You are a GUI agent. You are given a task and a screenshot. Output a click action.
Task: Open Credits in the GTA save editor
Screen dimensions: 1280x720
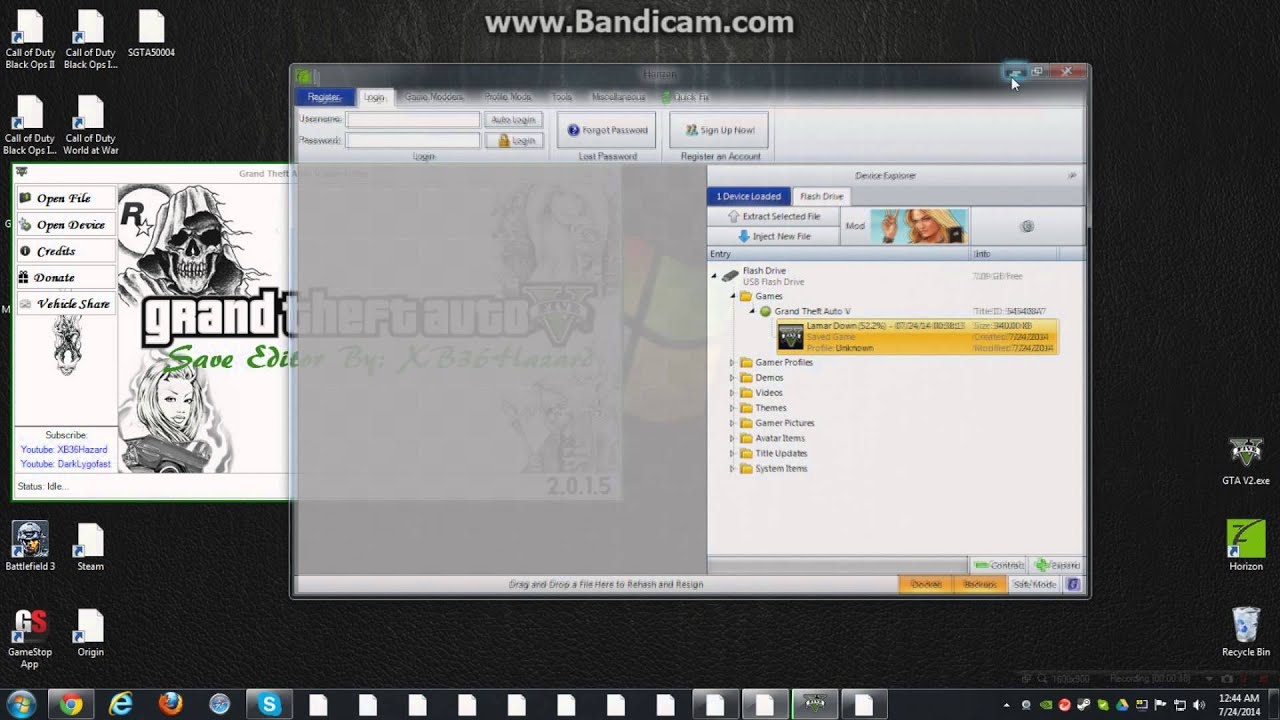[65, 251]
